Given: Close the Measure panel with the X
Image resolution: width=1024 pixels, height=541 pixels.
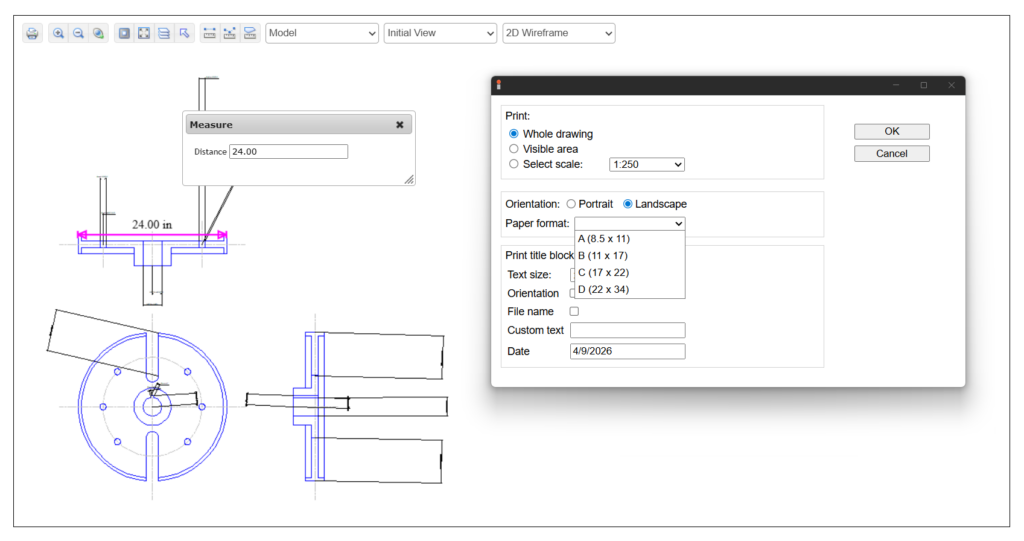Looking at the screenshot, I should click(x=400, y=125).
